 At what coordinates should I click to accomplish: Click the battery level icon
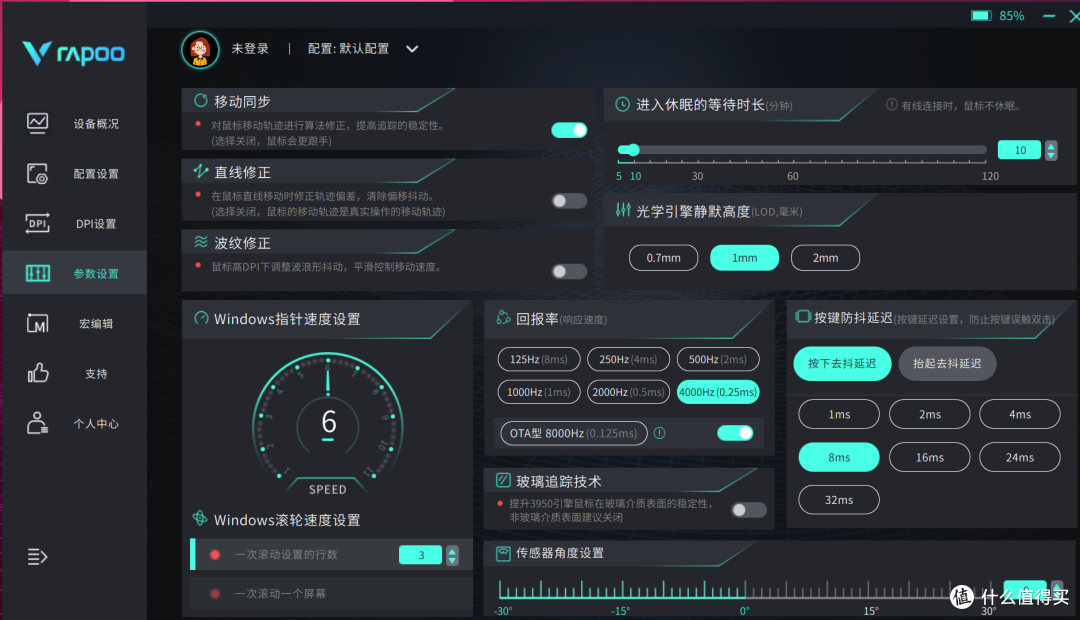pos(982,15)
